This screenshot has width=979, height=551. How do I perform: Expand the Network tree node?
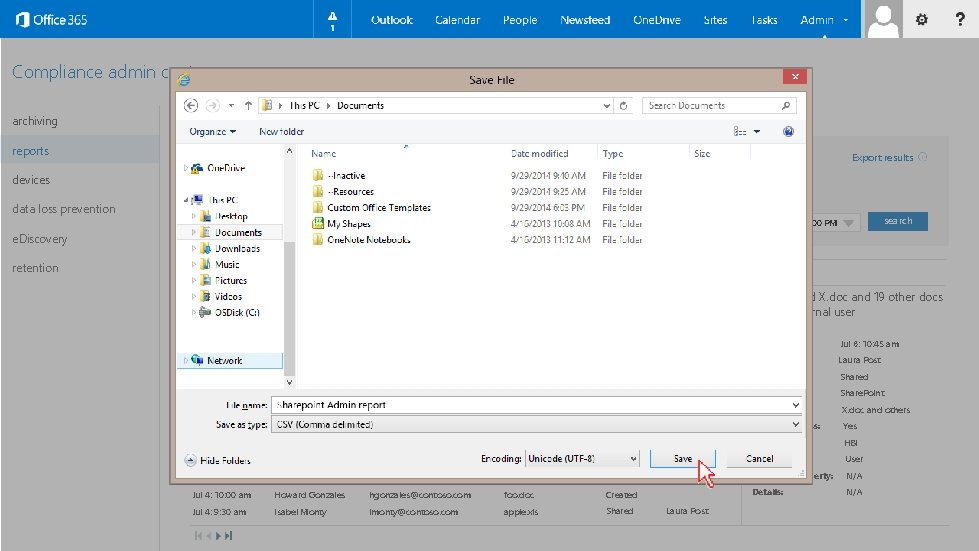[x=185, y=360]
